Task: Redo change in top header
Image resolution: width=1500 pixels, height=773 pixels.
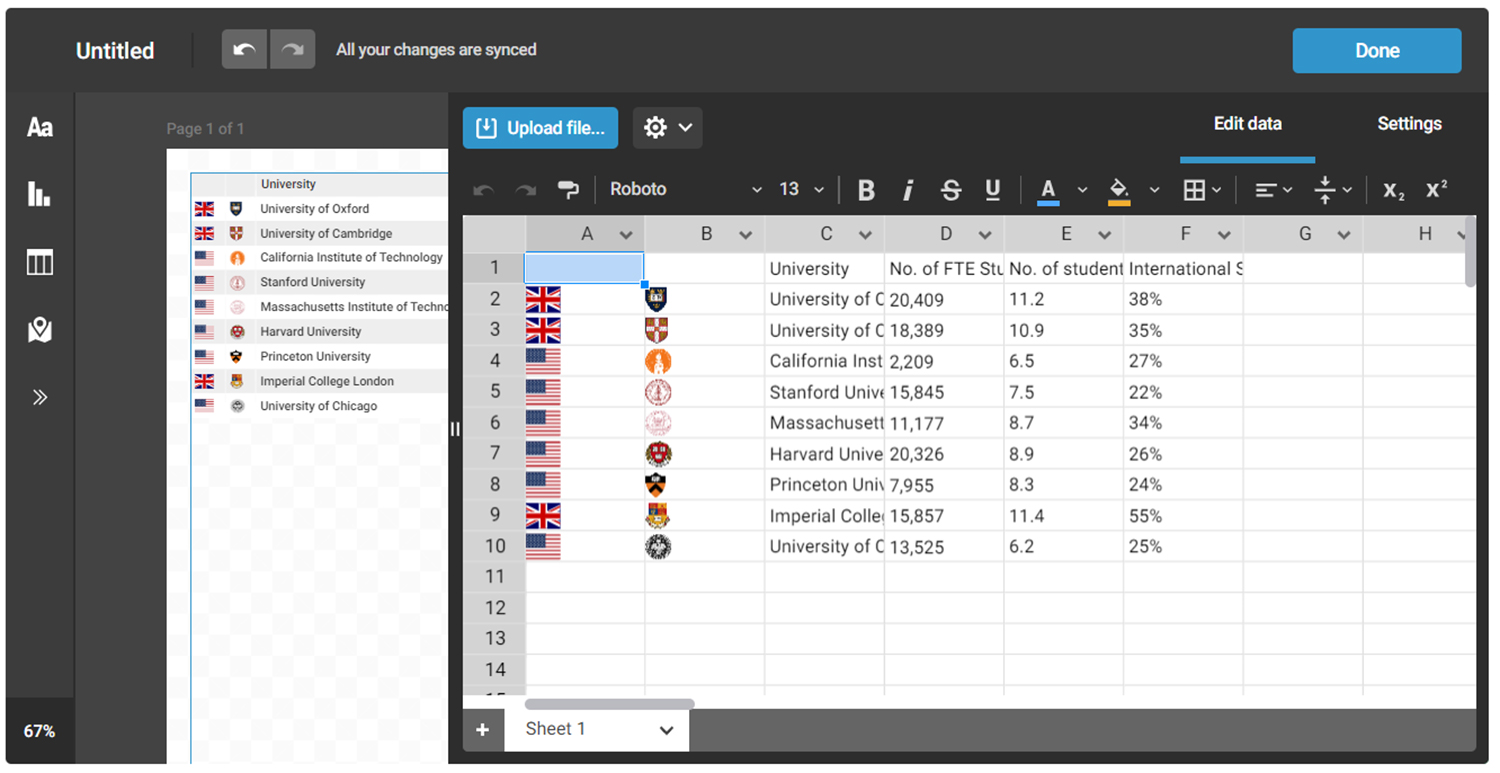Action: (x=292, y=49)
